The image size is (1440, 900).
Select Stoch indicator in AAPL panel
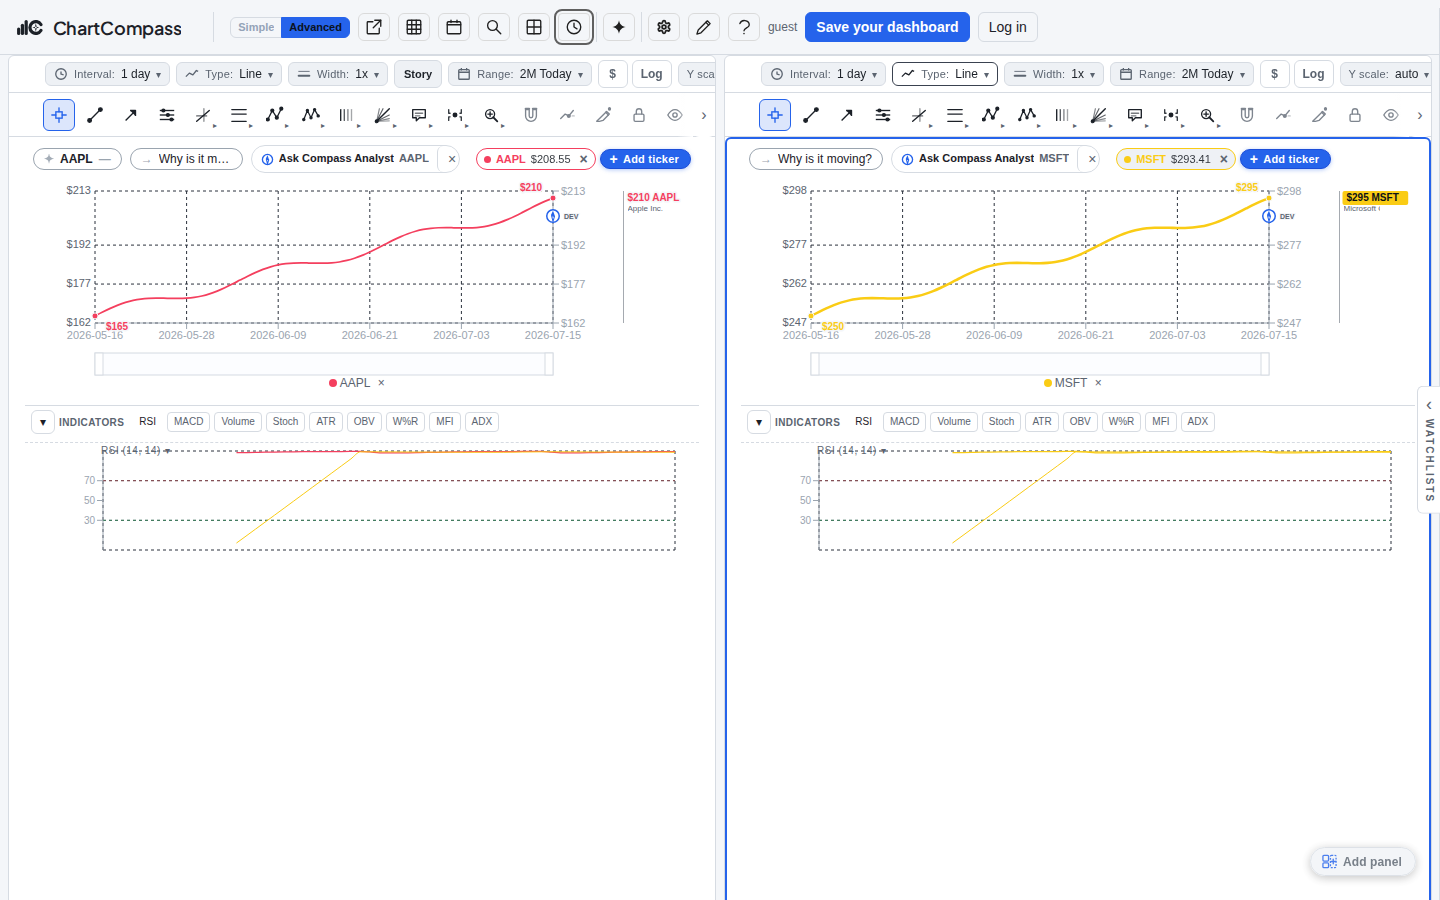tap(285, 422)
